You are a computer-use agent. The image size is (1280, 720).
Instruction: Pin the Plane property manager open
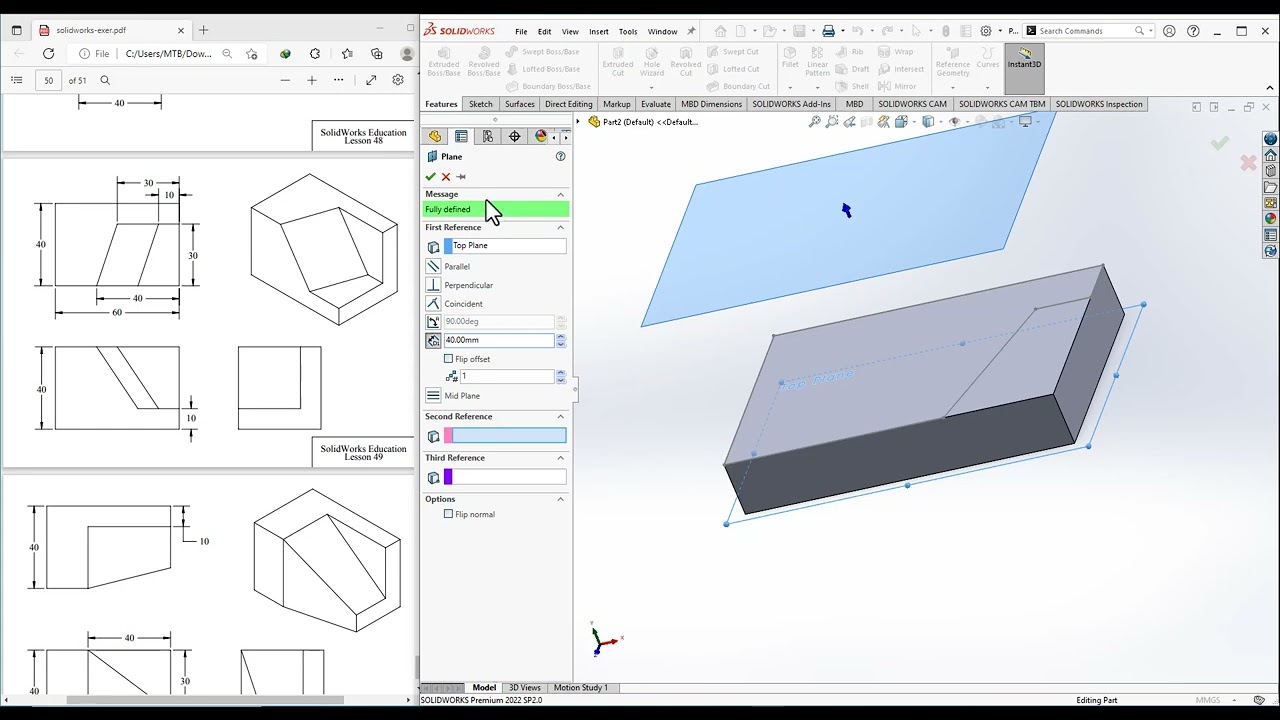(461, 177)
